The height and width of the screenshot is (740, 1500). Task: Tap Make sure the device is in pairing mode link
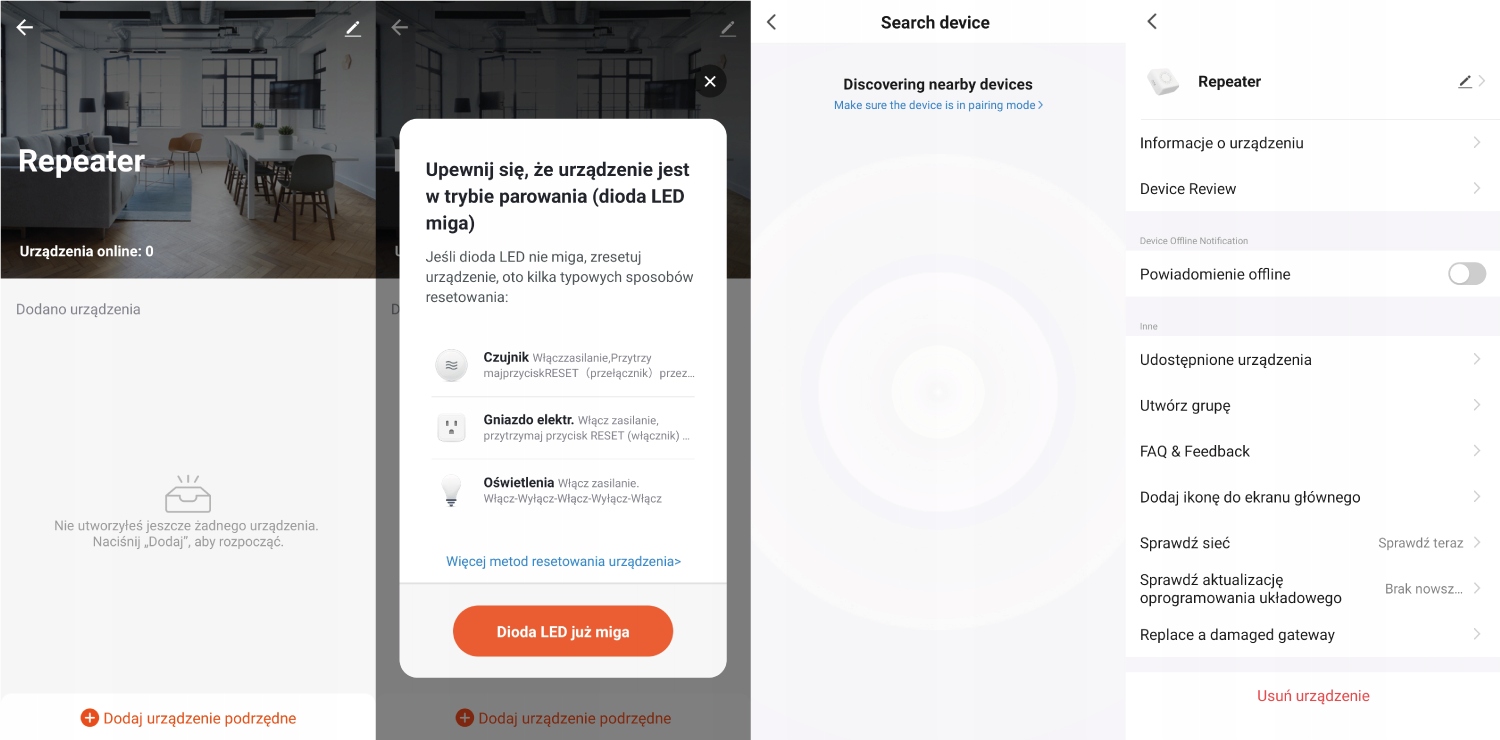pyautogui.click(x=938, y=105)
